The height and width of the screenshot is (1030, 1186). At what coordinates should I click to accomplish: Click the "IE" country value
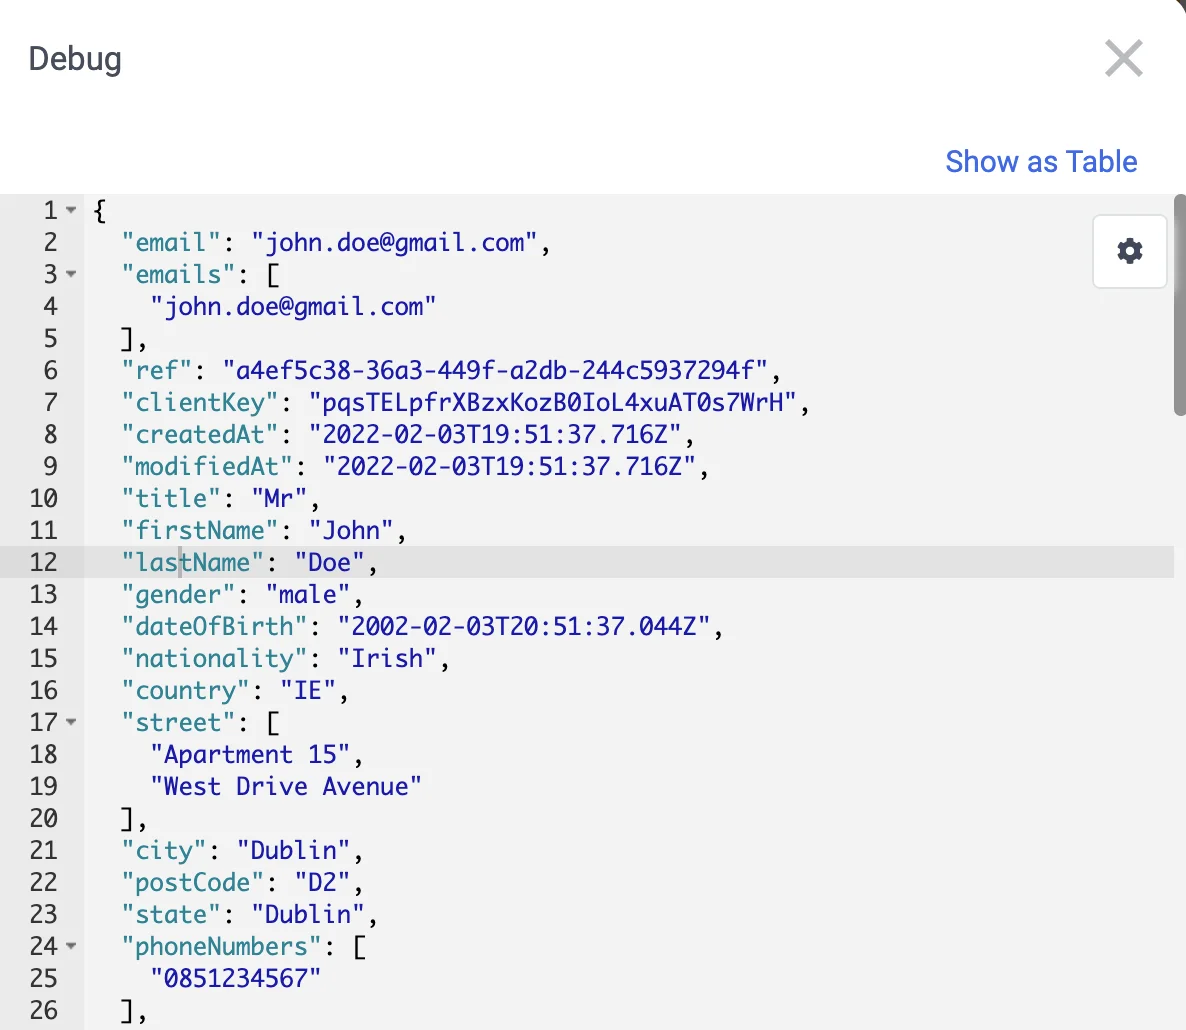[x=308, y=690]
